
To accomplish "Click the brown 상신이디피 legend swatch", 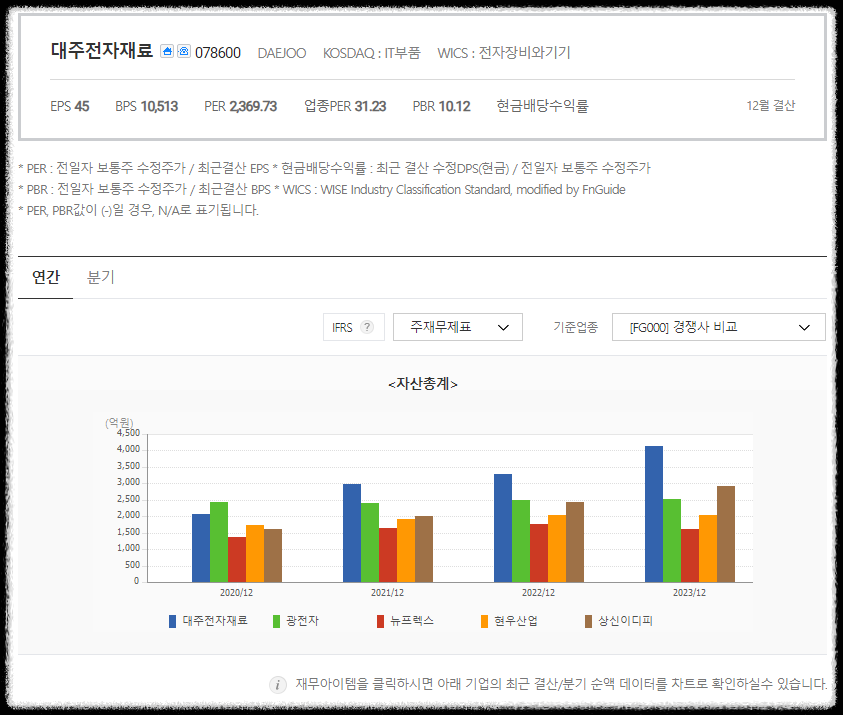I will [588, 621].
